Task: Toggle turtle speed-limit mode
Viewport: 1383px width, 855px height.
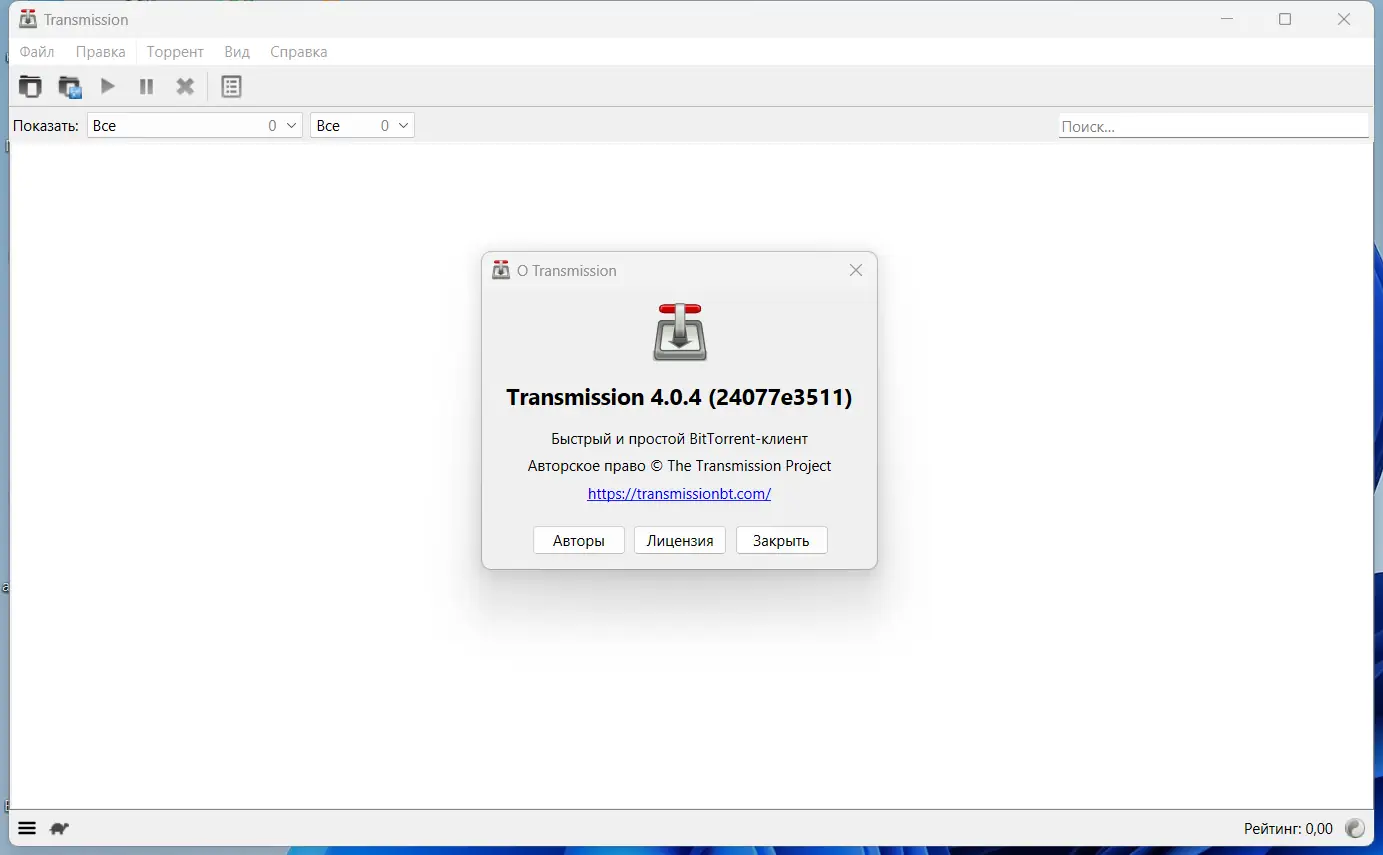Action: 59,828
